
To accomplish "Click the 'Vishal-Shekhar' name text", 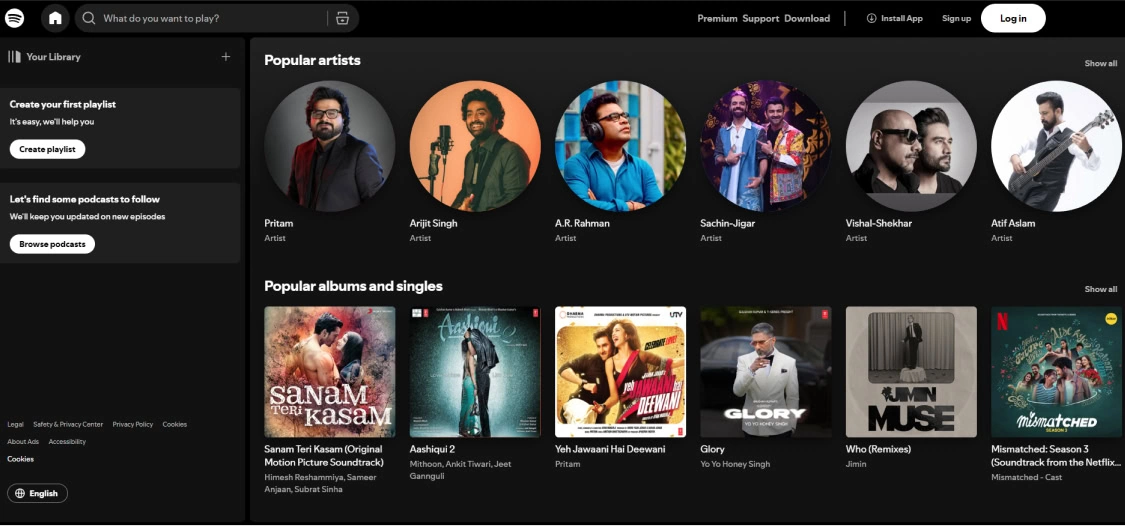I will tap(879, 223).
